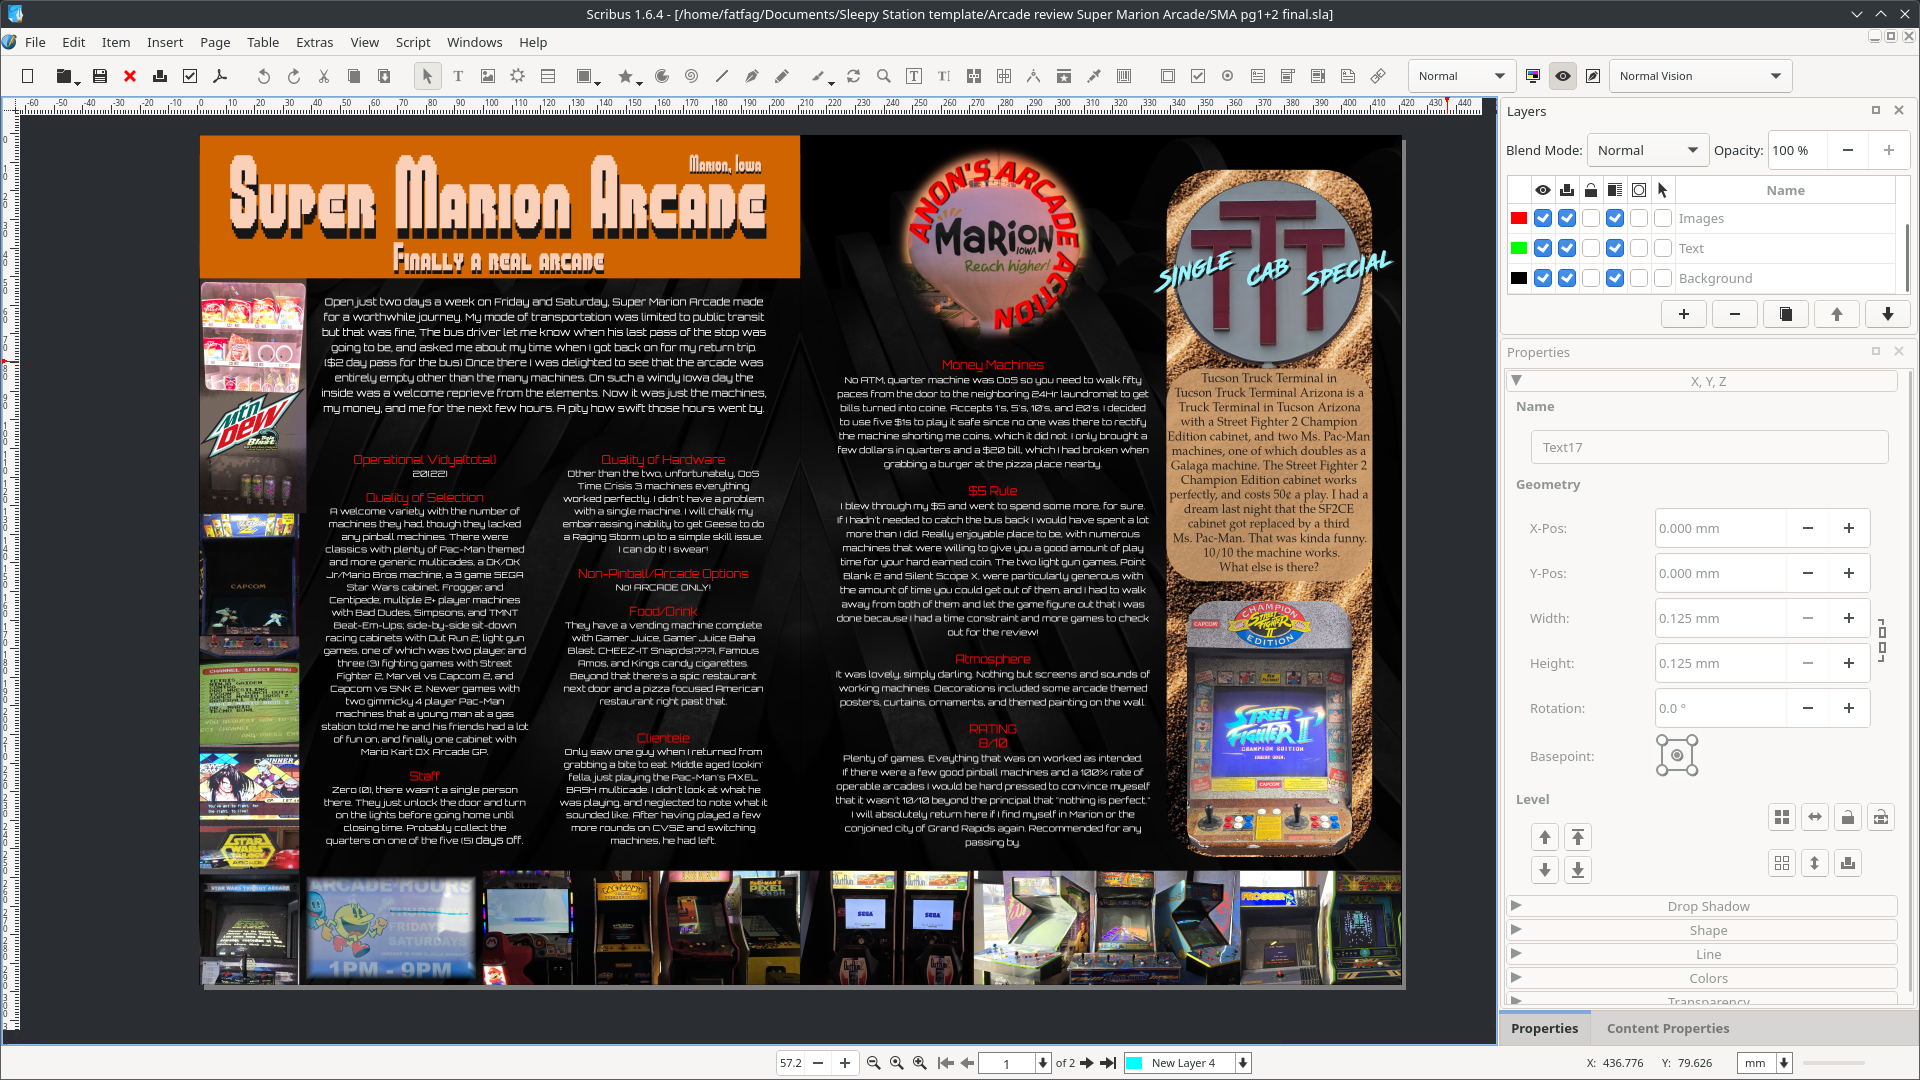Click the red Images layer color swatch
Image resolution: width=1920 pixels, height=1080 pixels.
(1519, 218)
